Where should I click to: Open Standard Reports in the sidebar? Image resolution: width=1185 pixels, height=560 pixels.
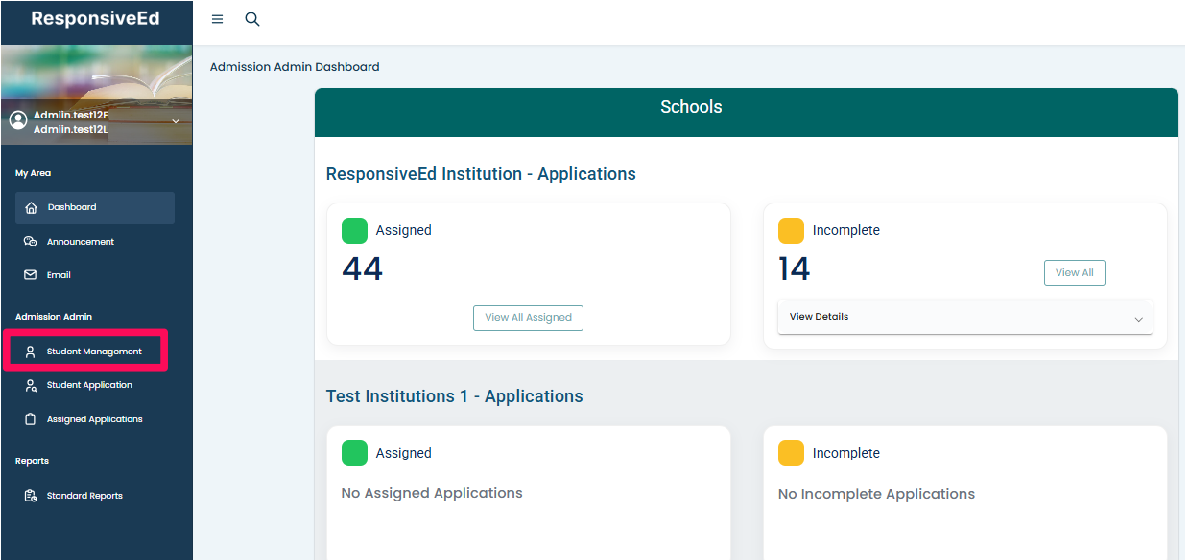(x=84, y=496)
